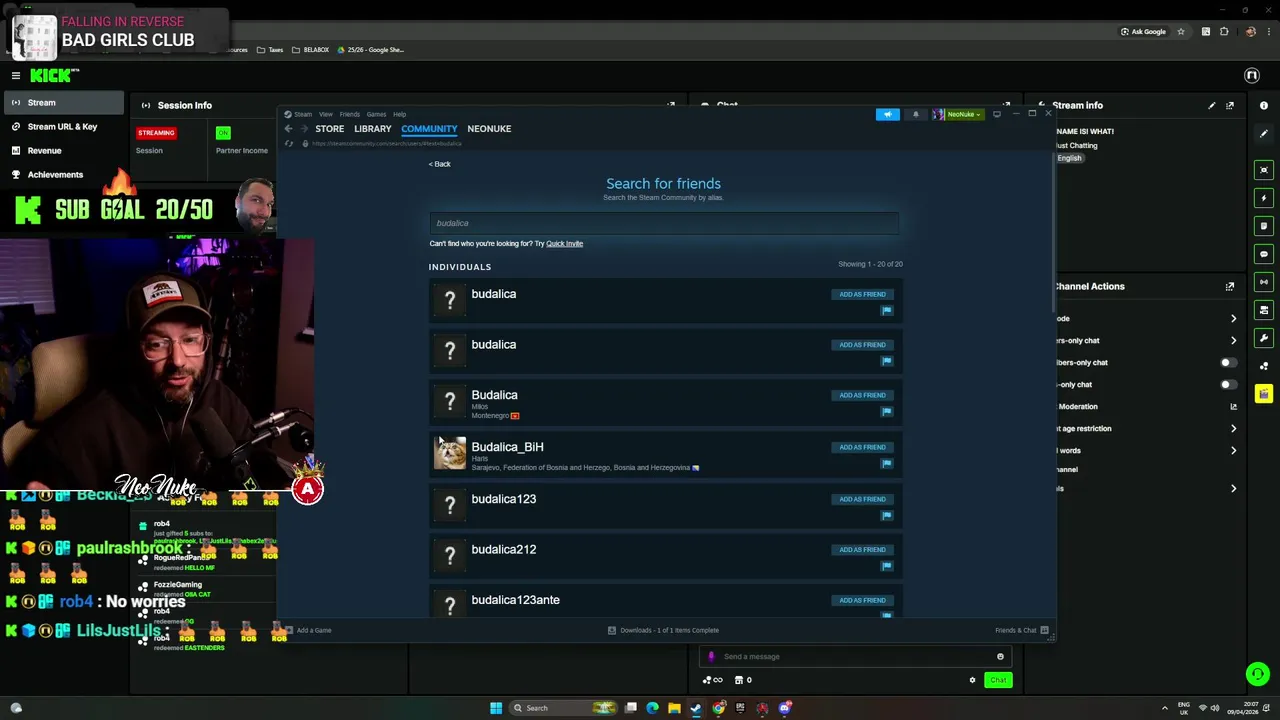Open the Friends menu in Steam
Screen dimensions: 1280x720
click(350, 114)
